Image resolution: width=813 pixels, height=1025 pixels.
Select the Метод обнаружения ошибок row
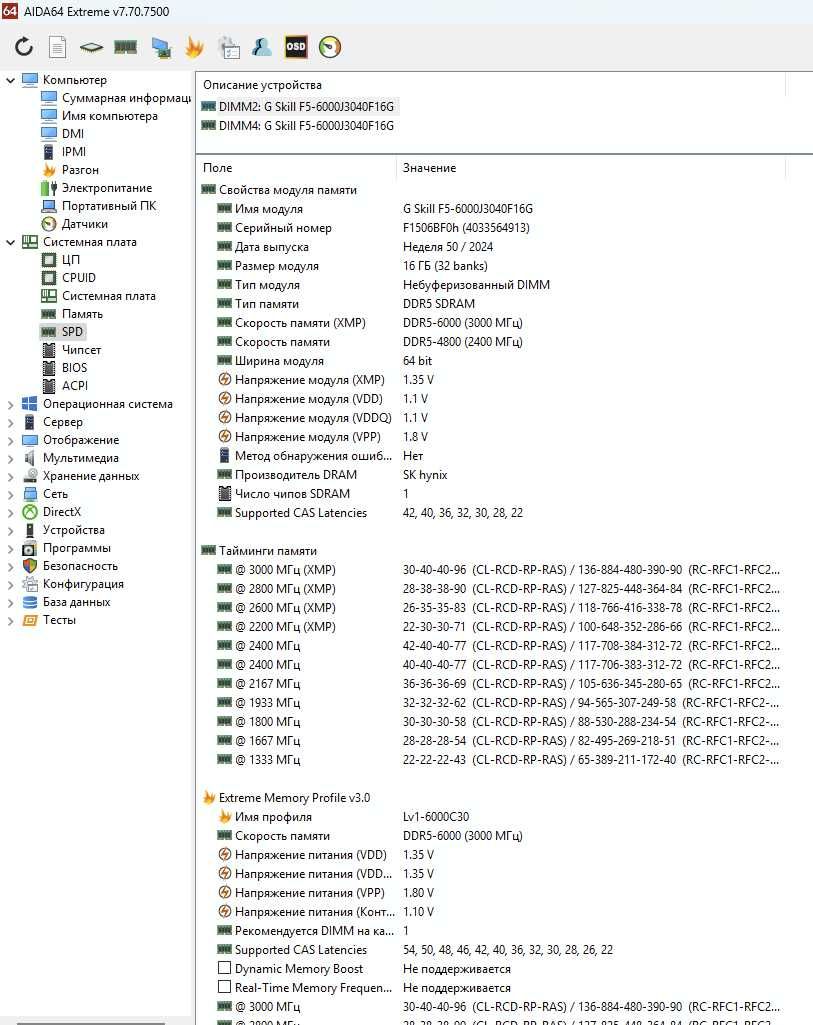[490, 456]
